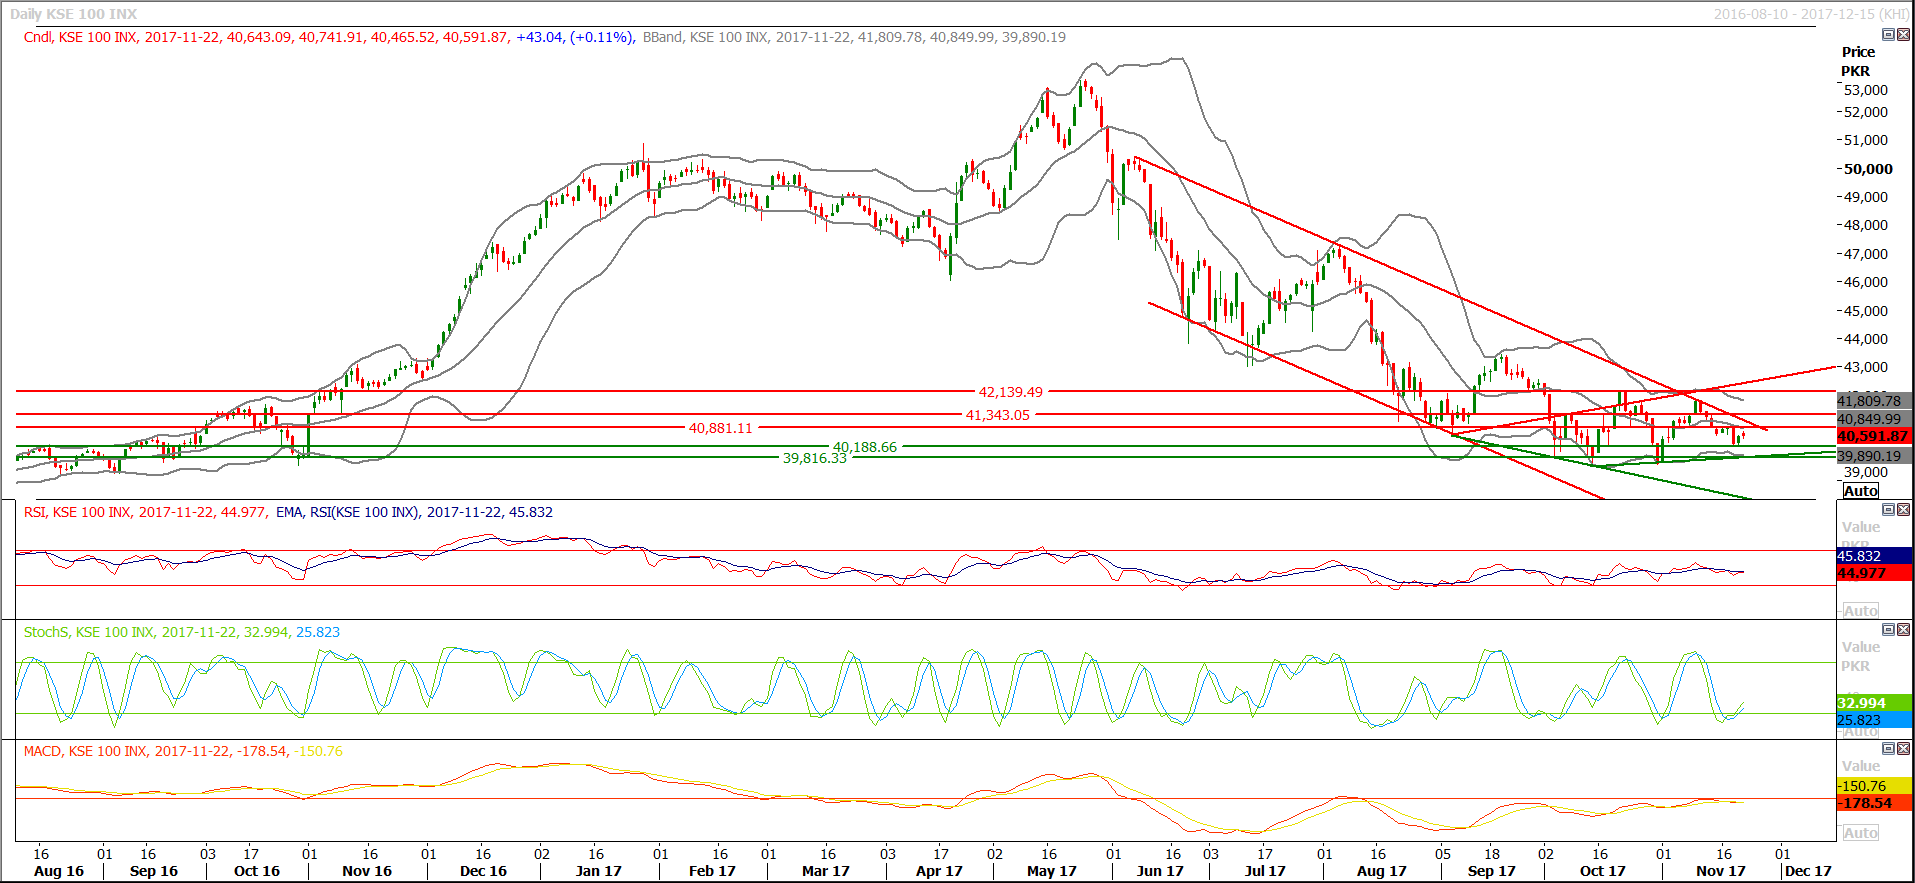
Task: Click the 40,188.66 support line label
Action: (865, 447)
